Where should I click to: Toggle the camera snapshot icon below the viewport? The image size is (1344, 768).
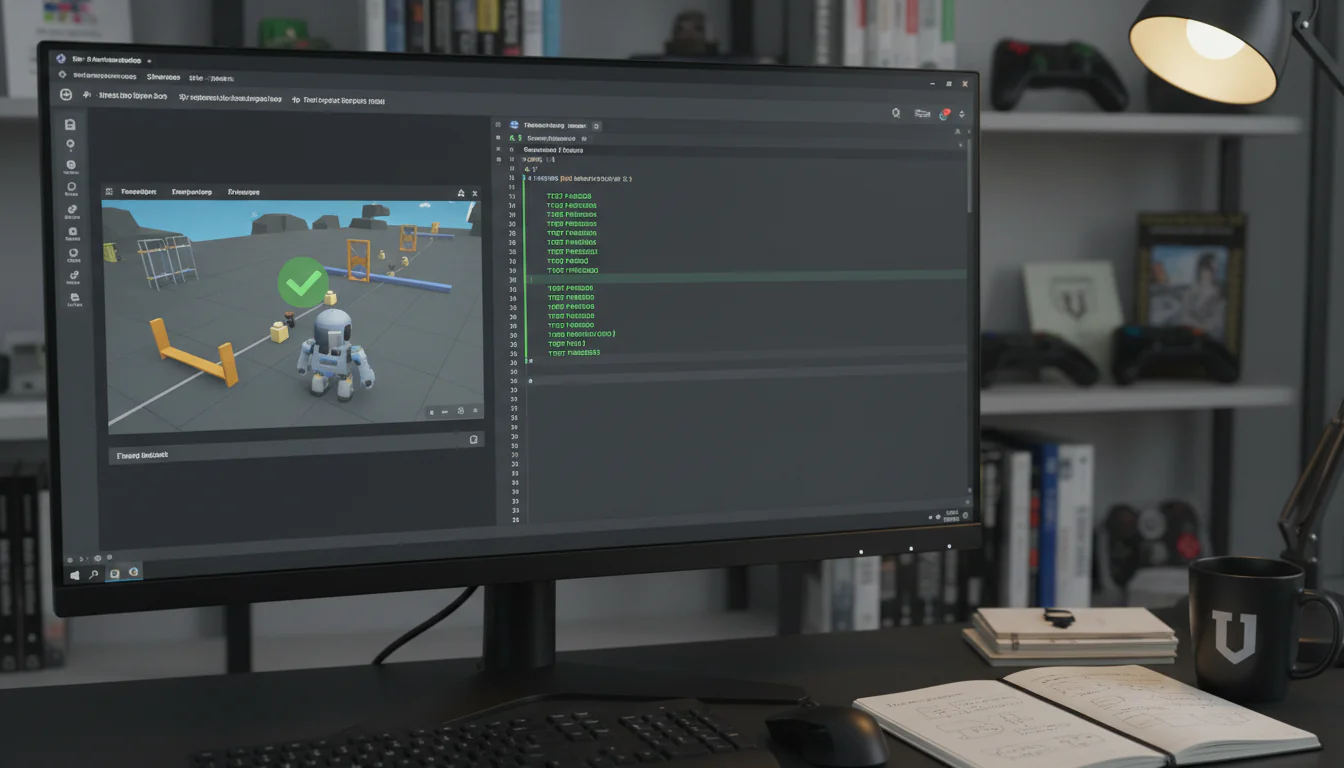click(x=475, y=439)
